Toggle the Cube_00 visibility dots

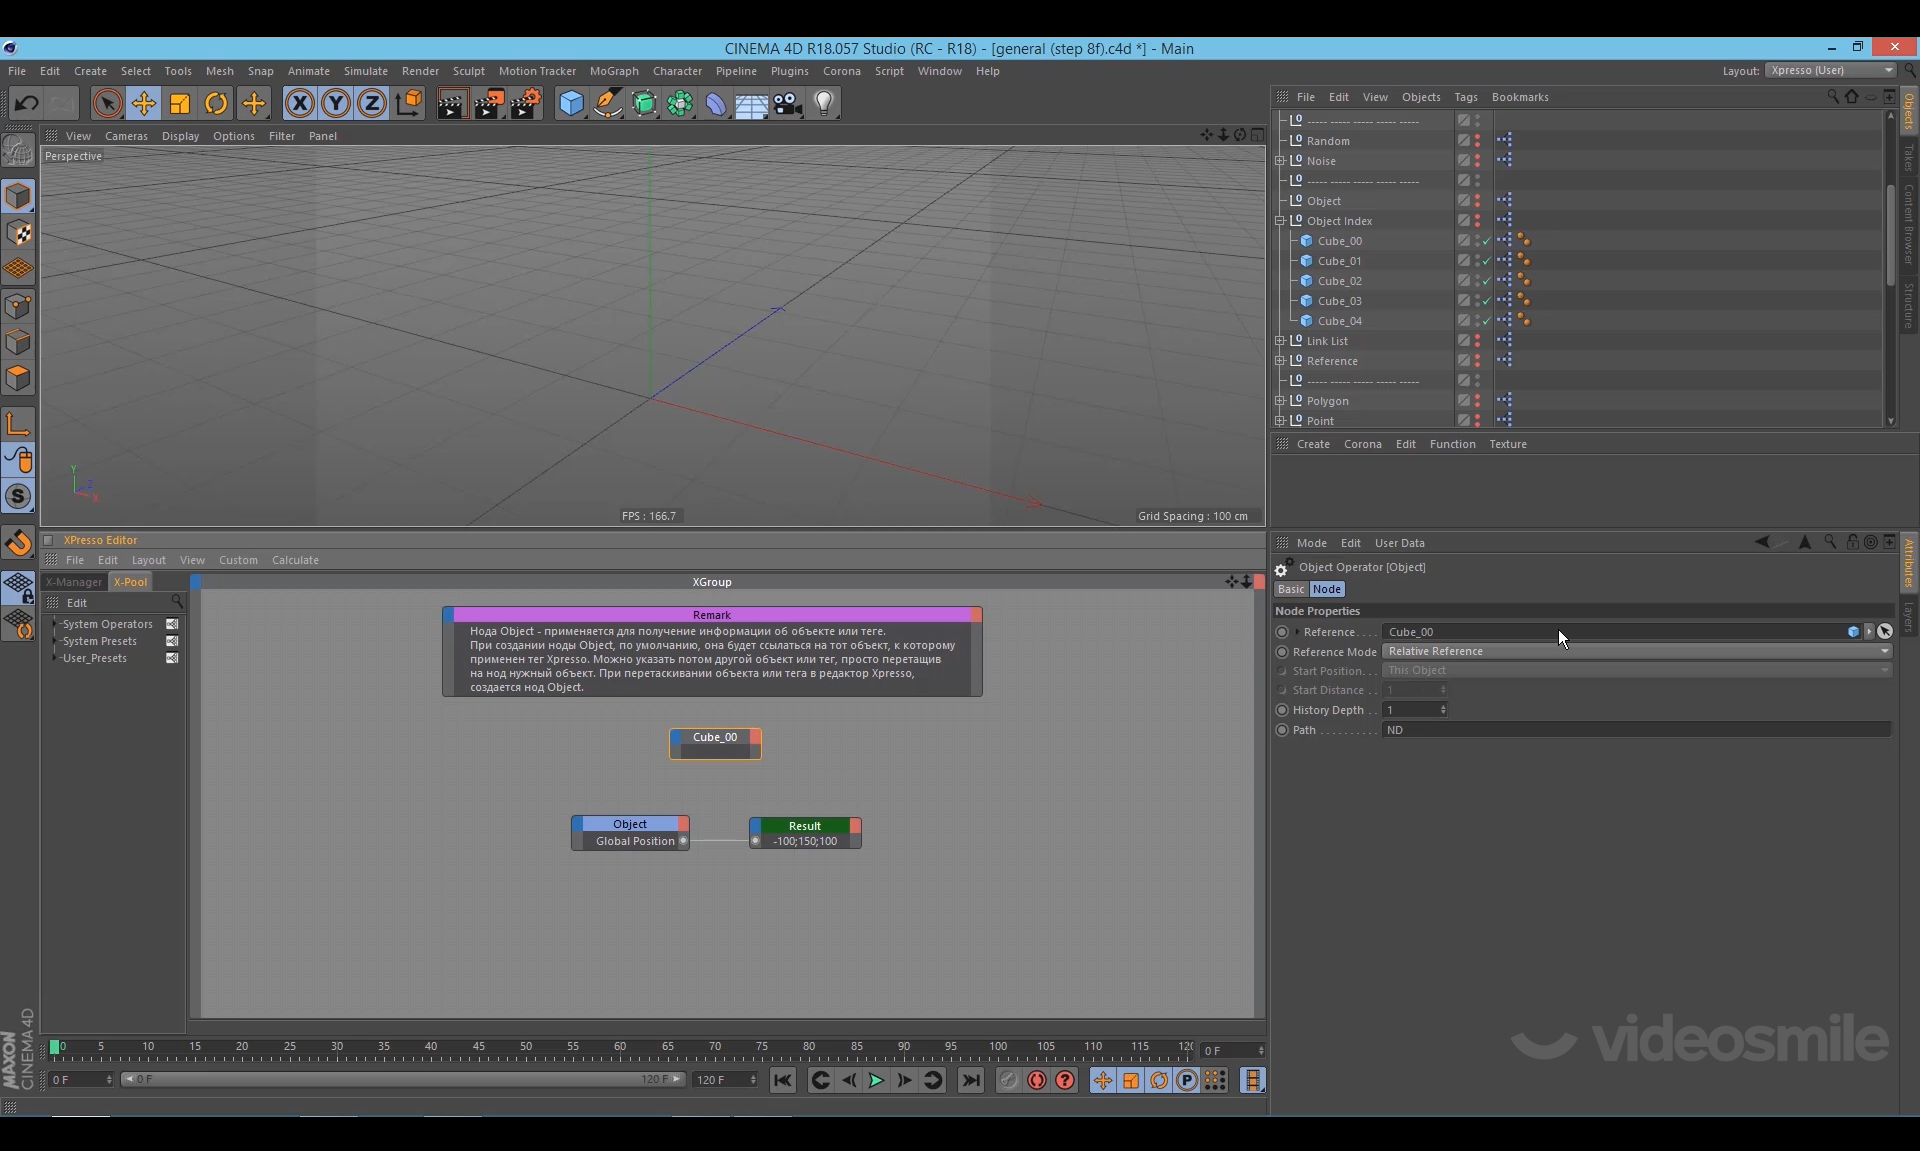click(1478, 241)
